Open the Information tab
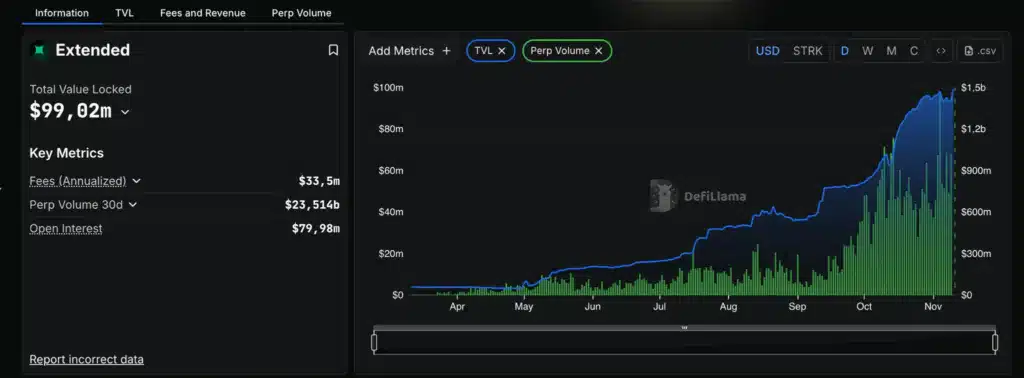The width and height of the screenshot is (1024, 378). click(x=61, y=13)
